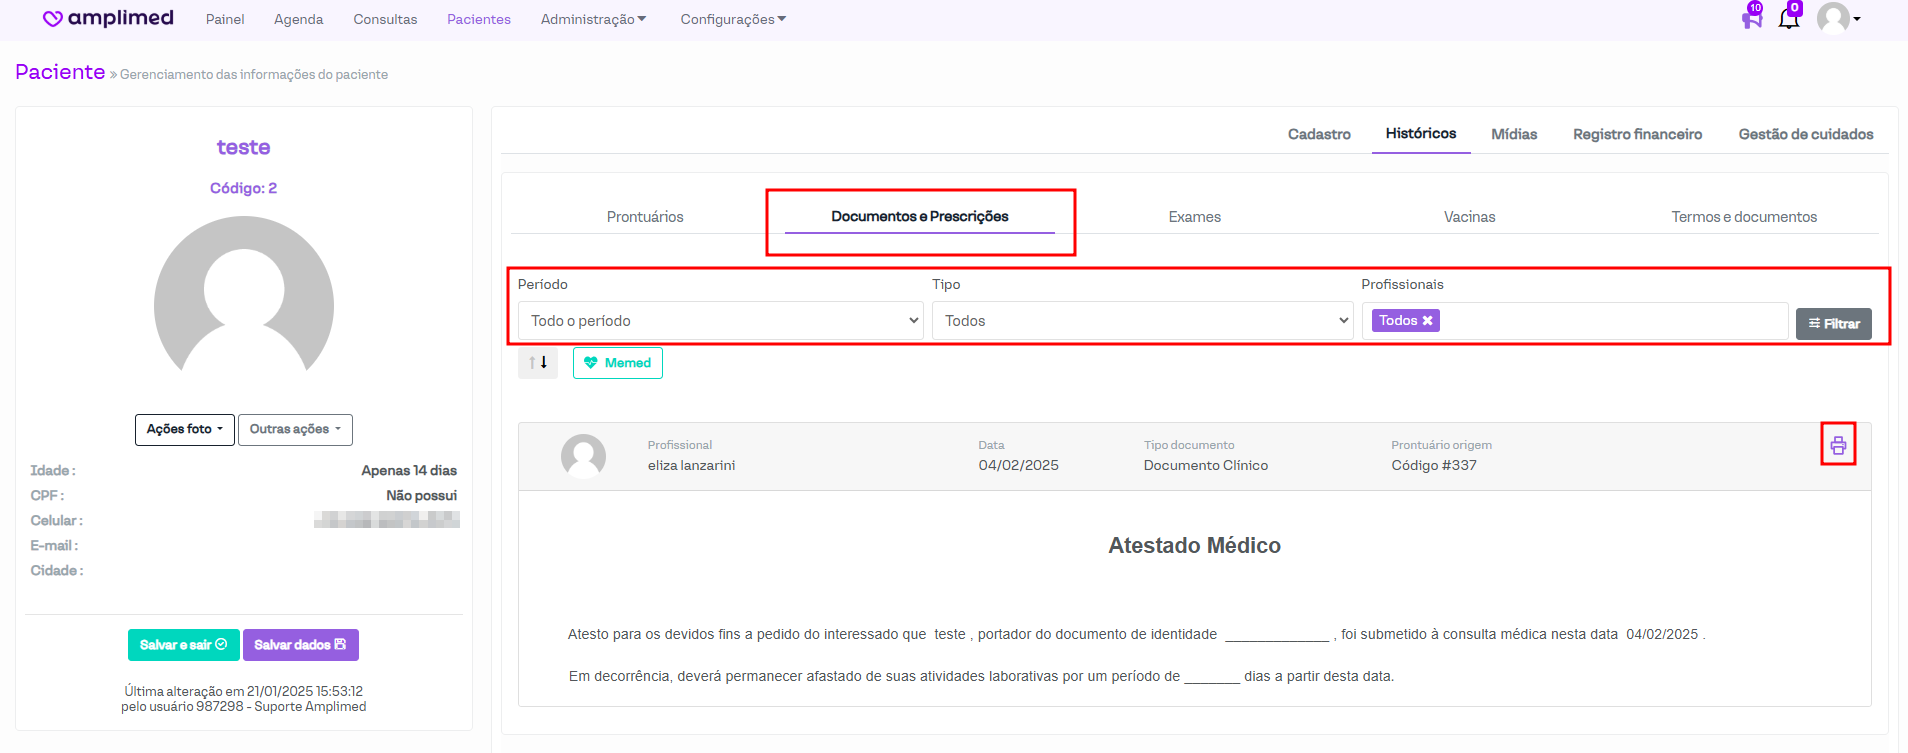This screenshot has width=1908, height=753.
Task: Click eliza lanzarini's professional avatar
Action: [x=583, y=456]
